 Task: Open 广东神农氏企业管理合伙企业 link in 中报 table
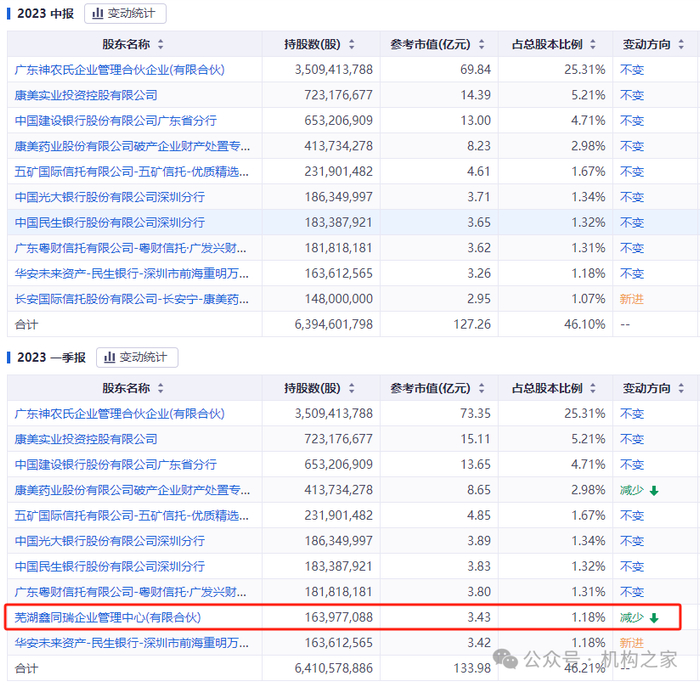point(119,70)
